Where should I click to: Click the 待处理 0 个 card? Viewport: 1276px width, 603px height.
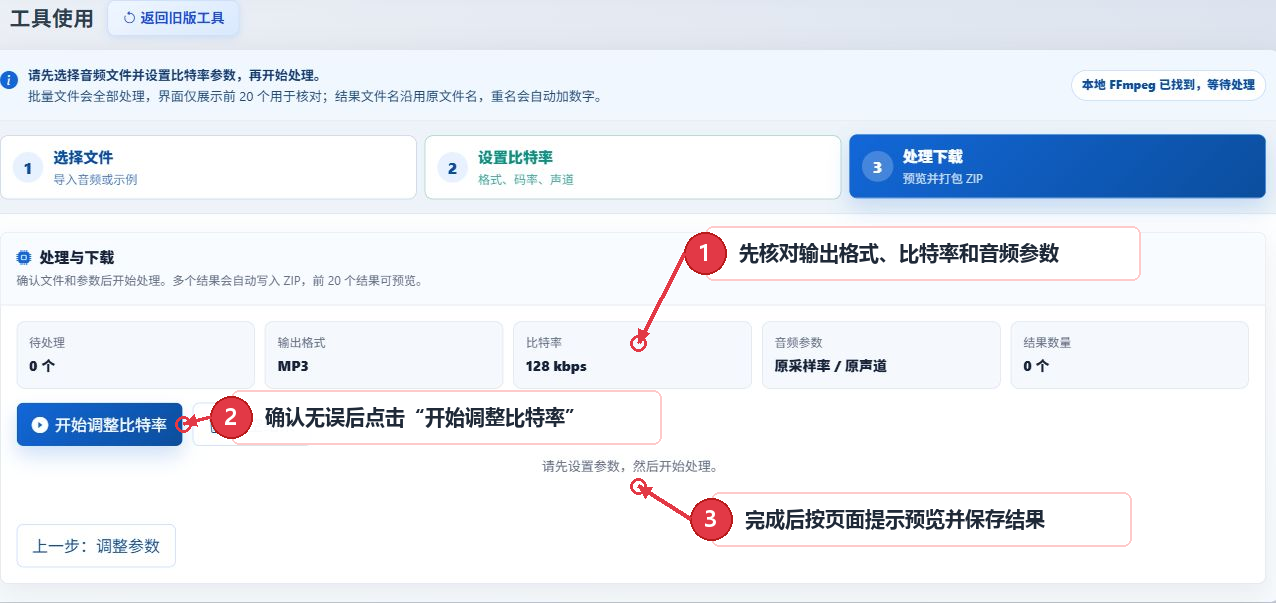tap(136, 355)
